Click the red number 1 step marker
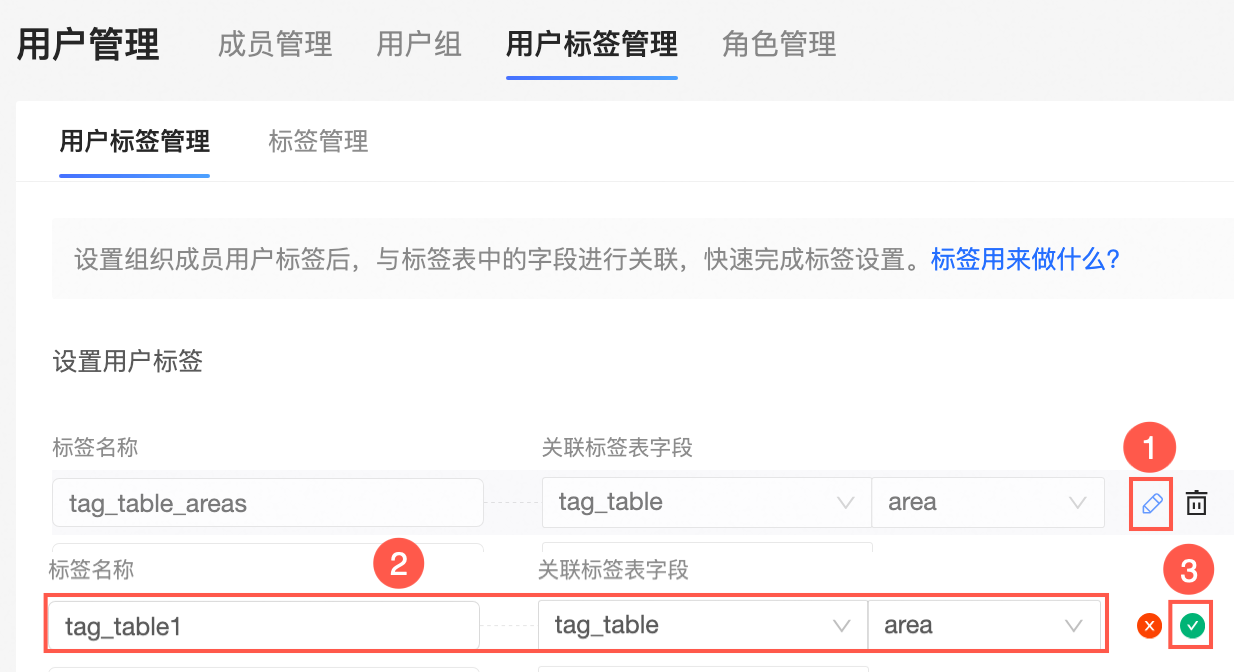Screen dimensions: 1234x672 point(1148,449)
